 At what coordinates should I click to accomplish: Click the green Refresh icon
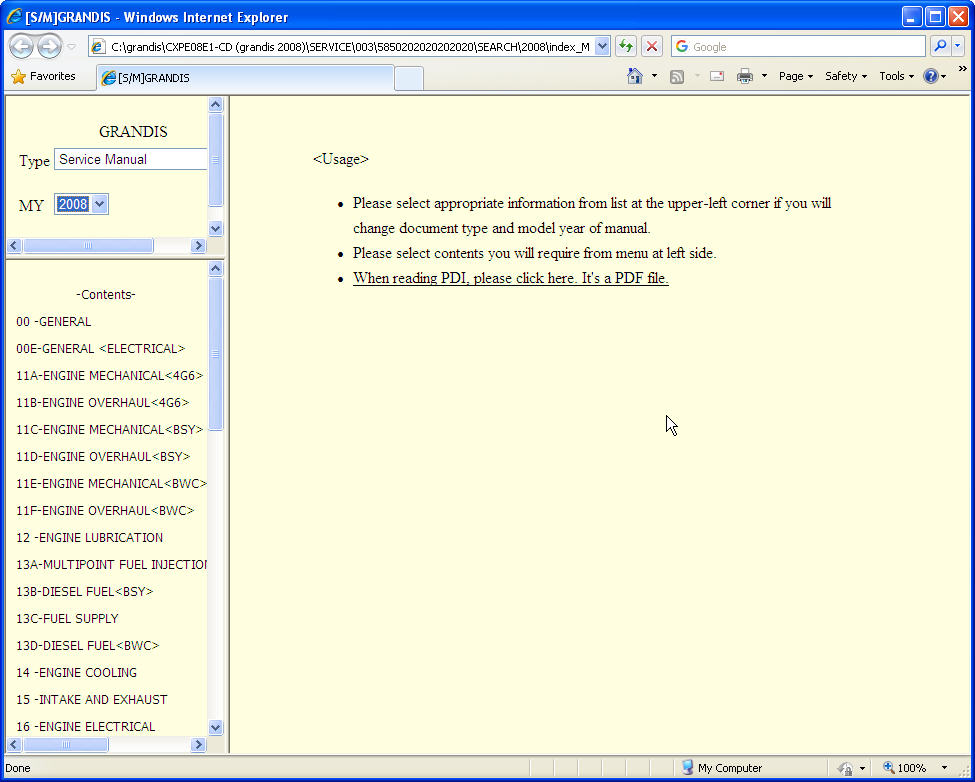coord(626,47)
